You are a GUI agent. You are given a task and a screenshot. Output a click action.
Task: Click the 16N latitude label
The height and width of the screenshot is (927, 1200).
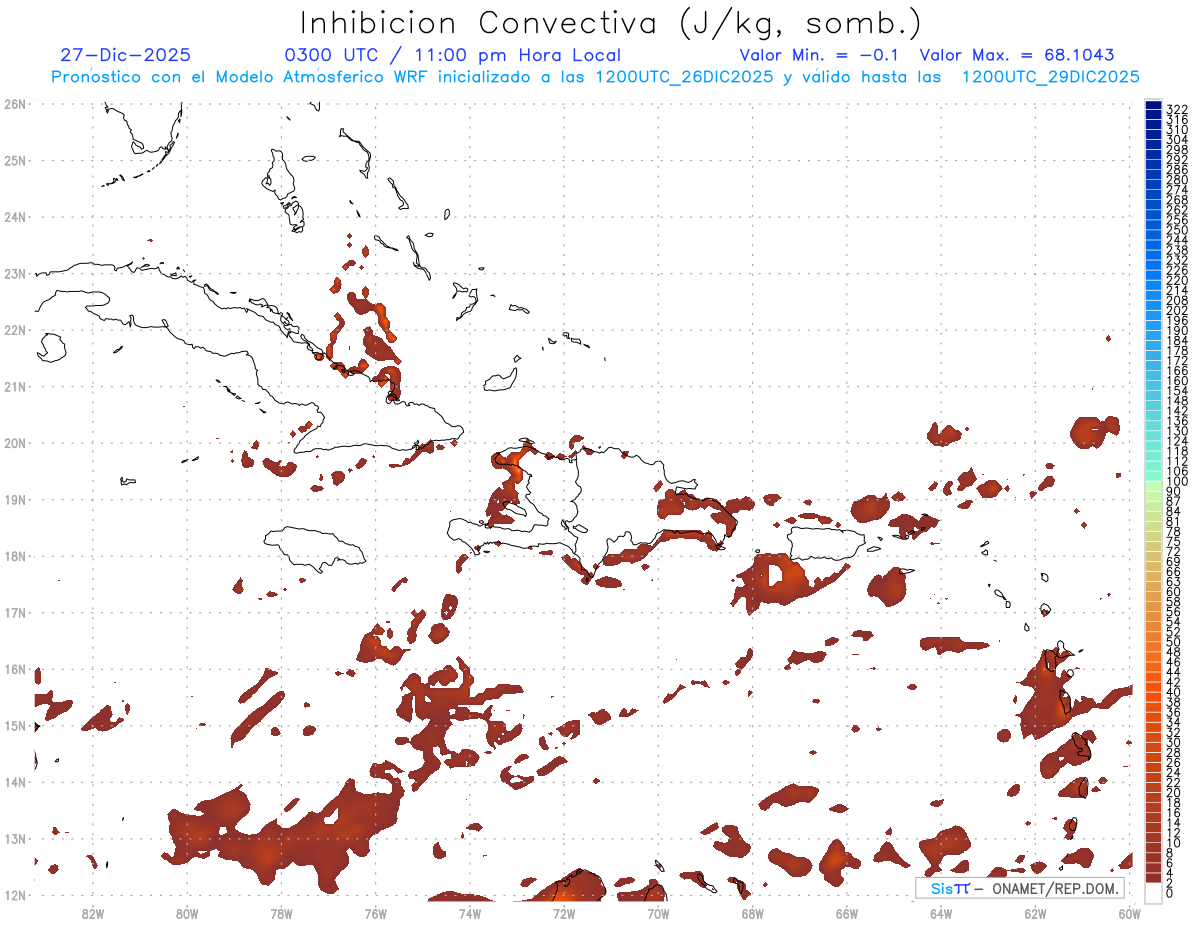15,669
